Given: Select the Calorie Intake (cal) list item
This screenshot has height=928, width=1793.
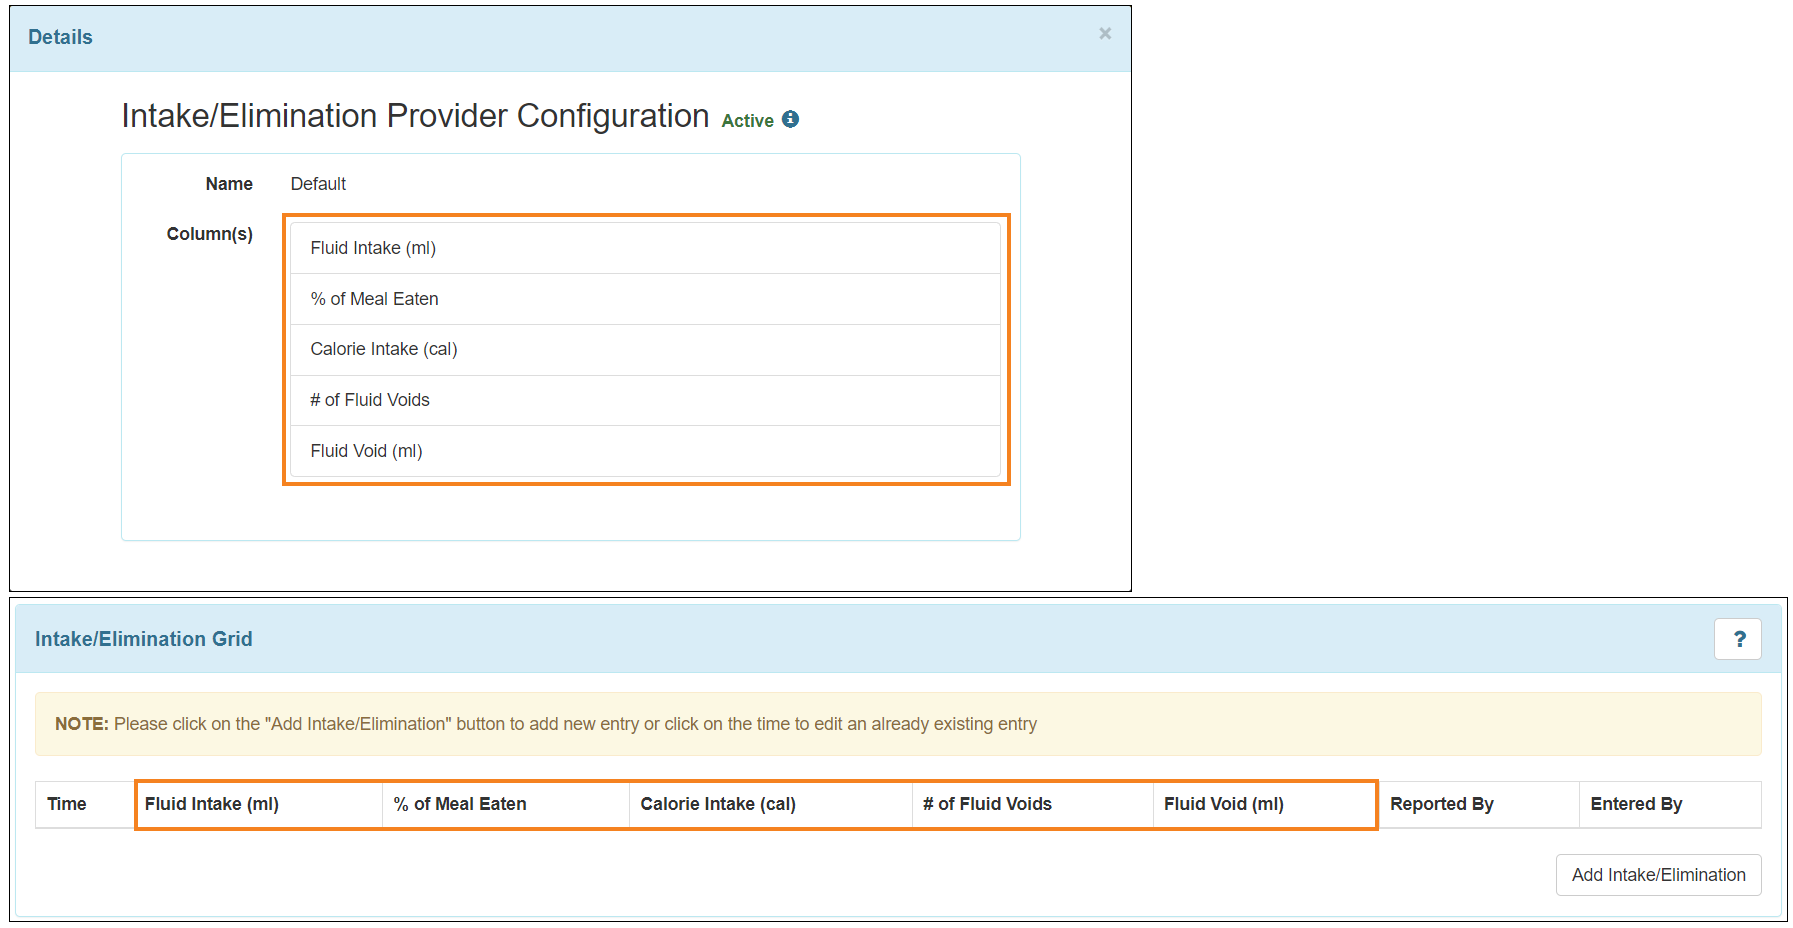Looking at the screenshot, I should [645, 349].
